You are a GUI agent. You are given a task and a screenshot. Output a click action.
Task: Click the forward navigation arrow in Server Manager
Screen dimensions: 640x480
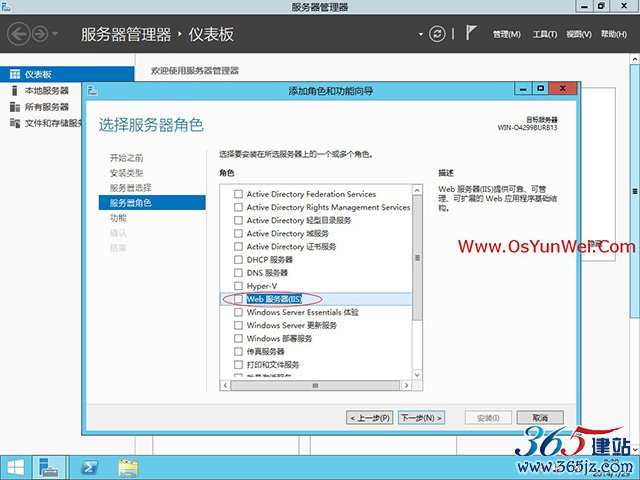[40, 34]
